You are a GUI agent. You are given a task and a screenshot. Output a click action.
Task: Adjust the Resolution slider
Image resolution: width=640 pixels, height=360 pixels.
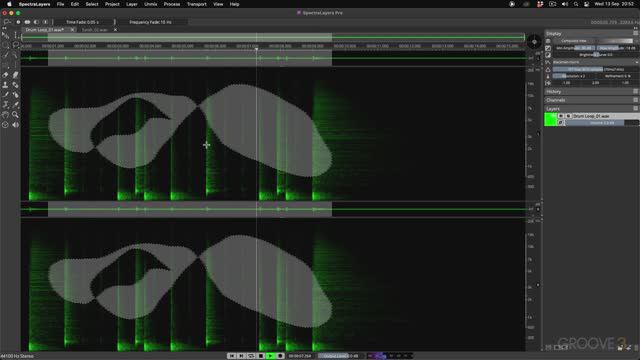[x=574, y=76]
